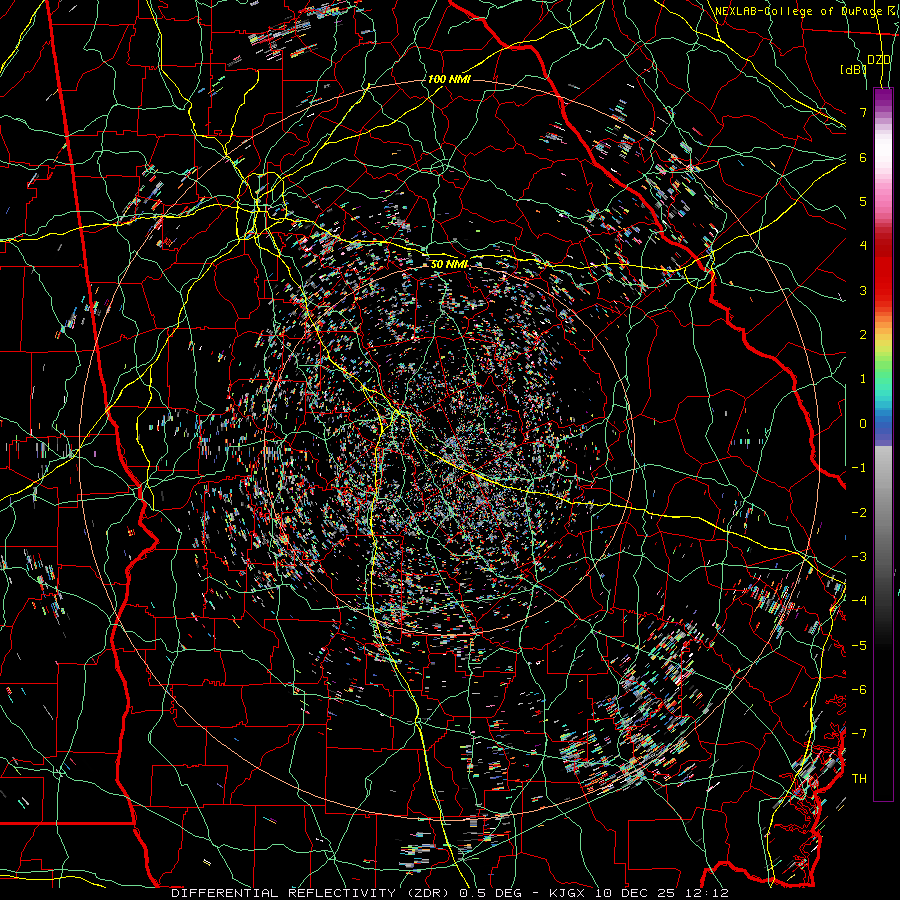Click the 10 DEC 25 12:12 timestamp
This screenshot has height=900, width=900.
(x=661, y=893)
